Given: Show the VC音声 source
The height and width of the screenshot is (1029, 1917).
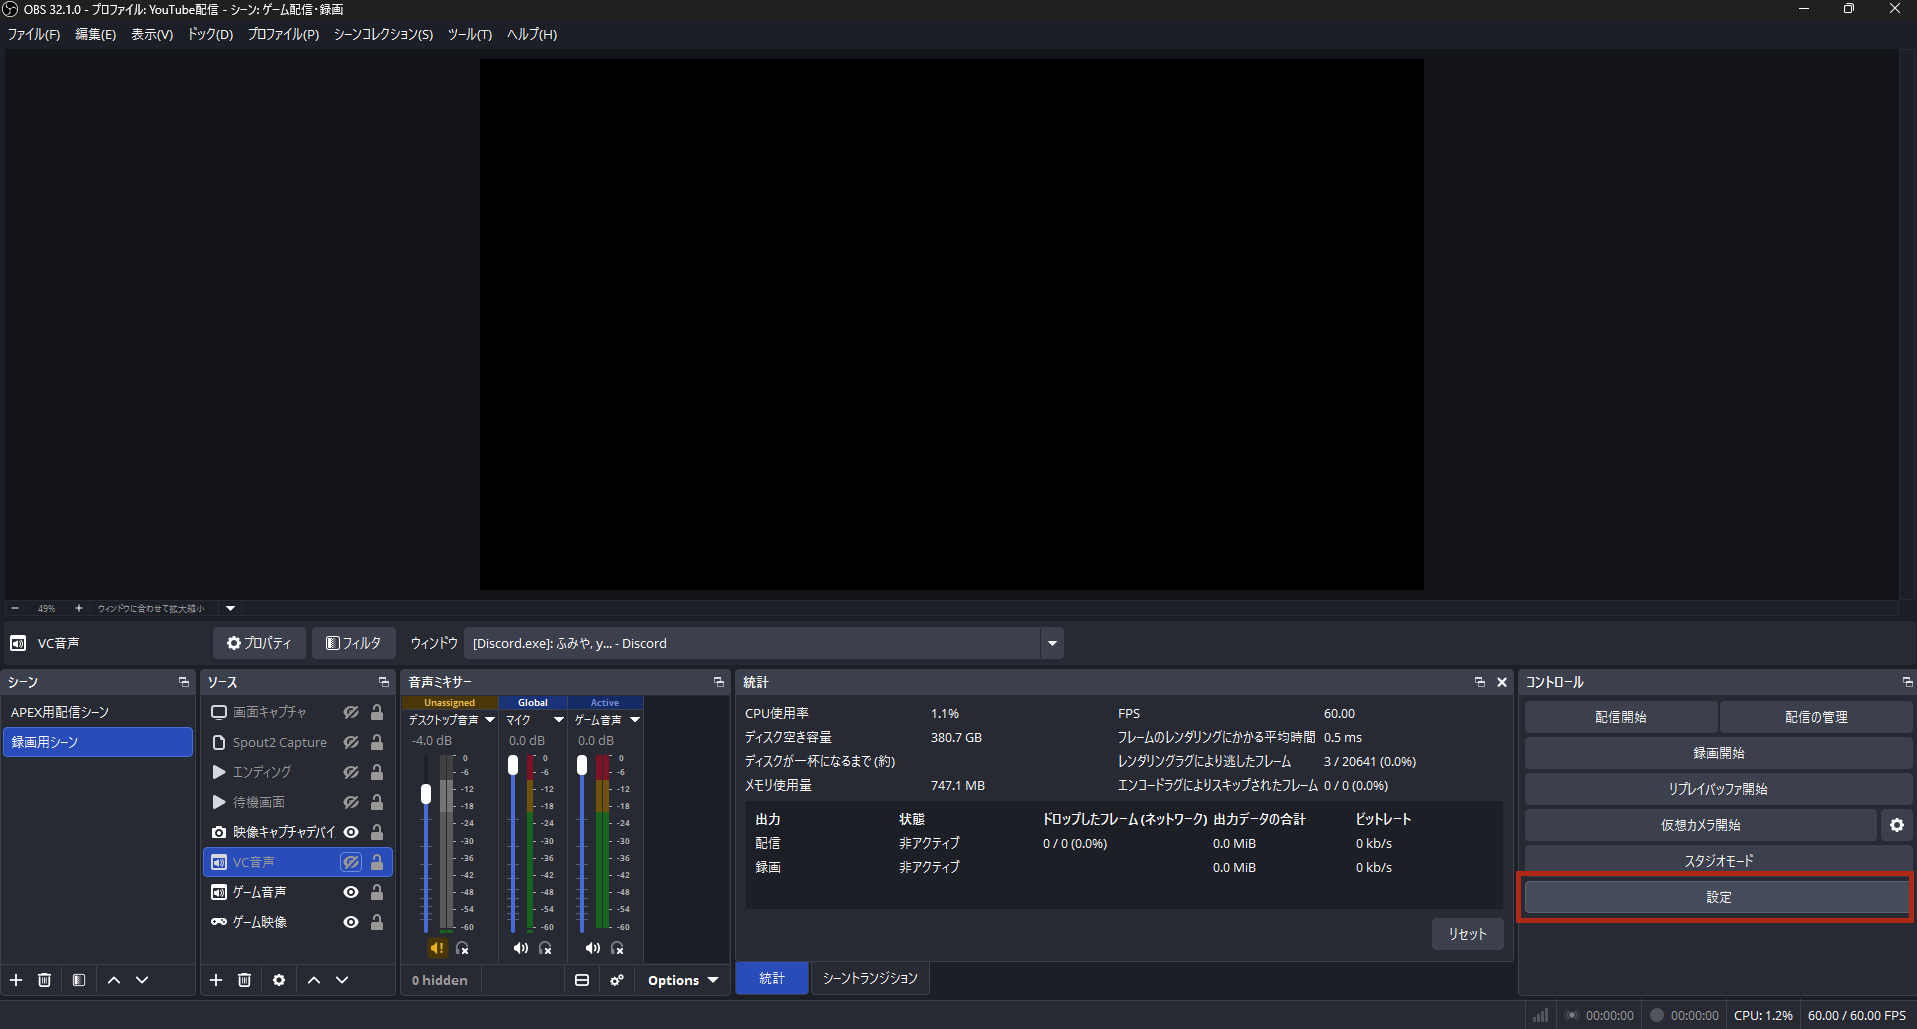Looking at the screenshot, I should (351, 862).
